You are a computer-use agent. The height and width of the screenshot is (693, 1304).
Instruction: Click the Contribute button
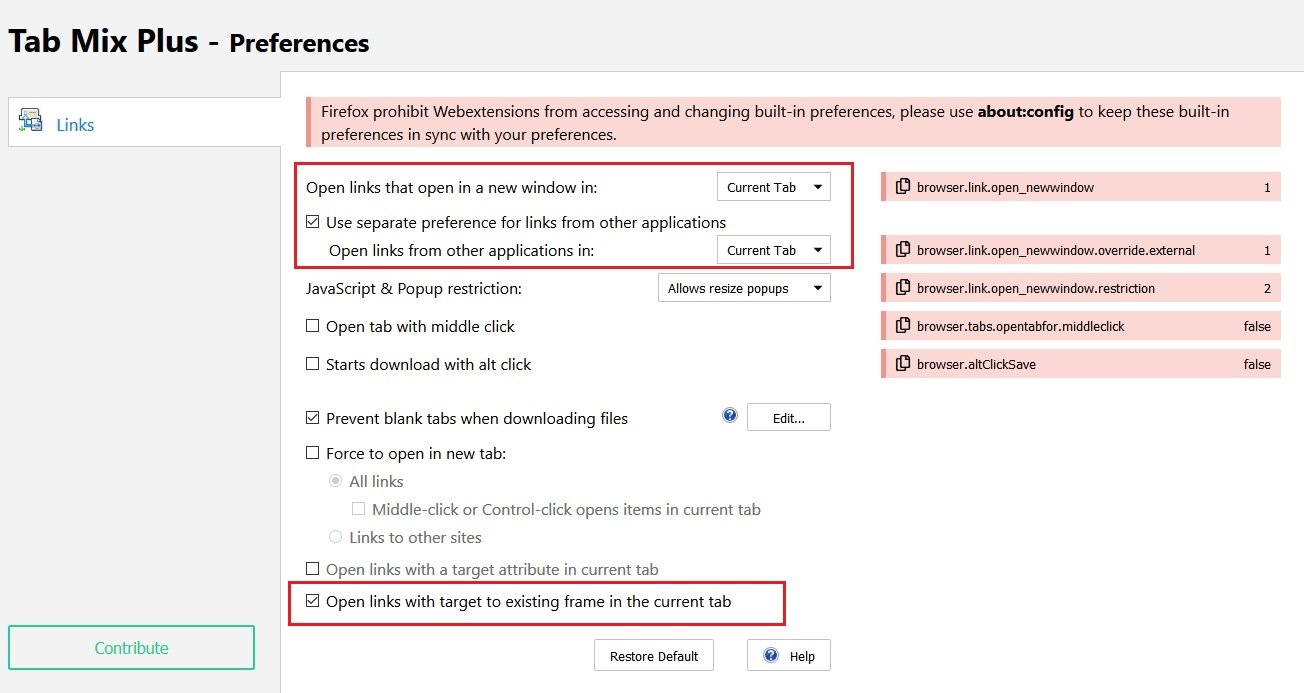pyautogui.click(x=131, y=648)
